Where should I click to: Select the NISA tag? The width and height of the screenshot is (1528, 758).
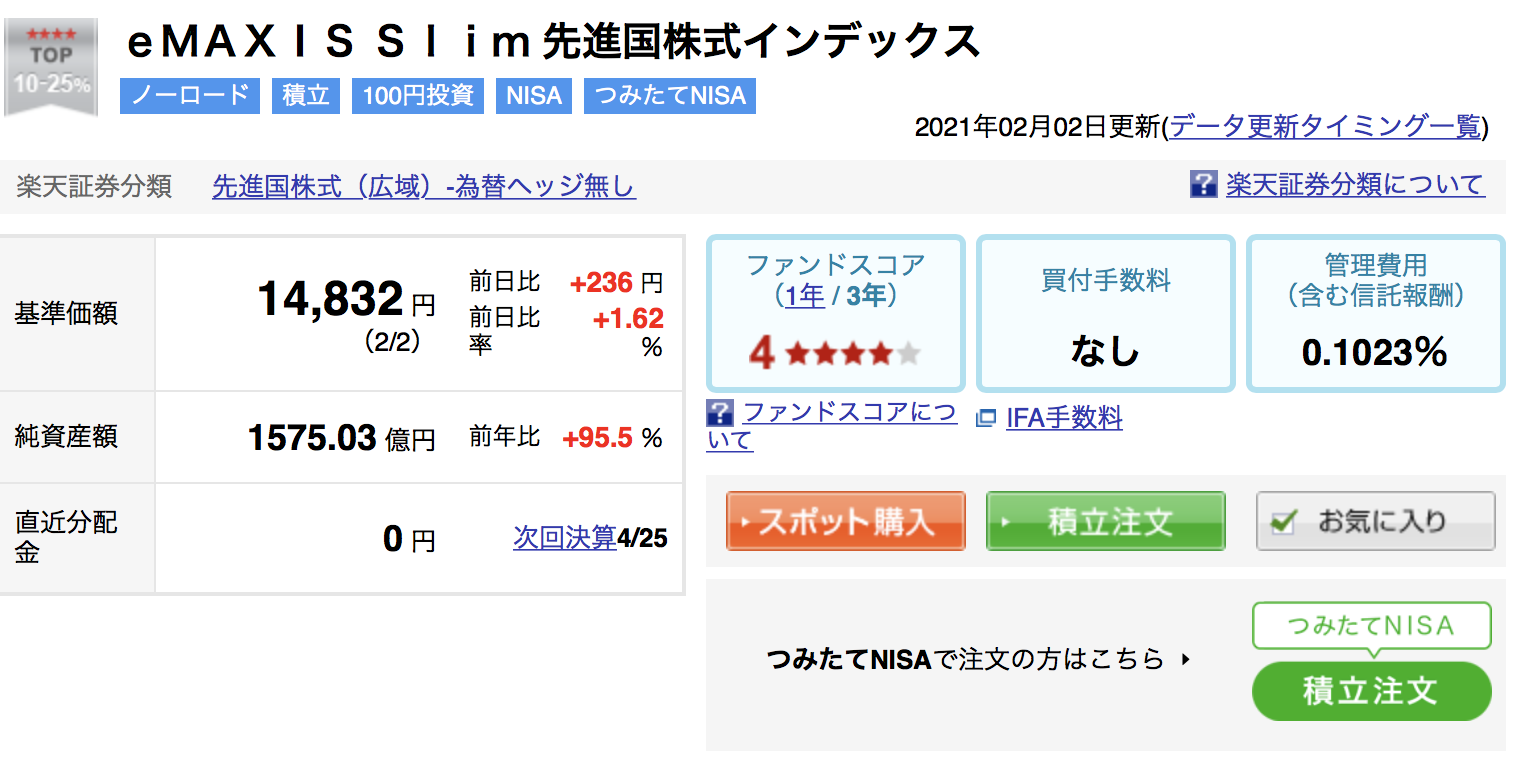(534, 96)
